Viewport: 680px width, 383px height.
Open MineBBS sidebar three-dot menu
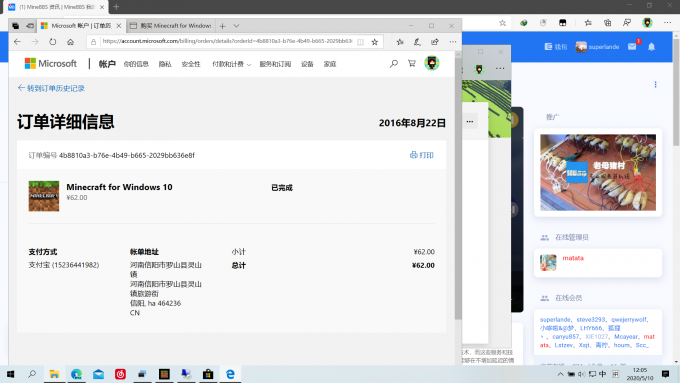[655, 85]
